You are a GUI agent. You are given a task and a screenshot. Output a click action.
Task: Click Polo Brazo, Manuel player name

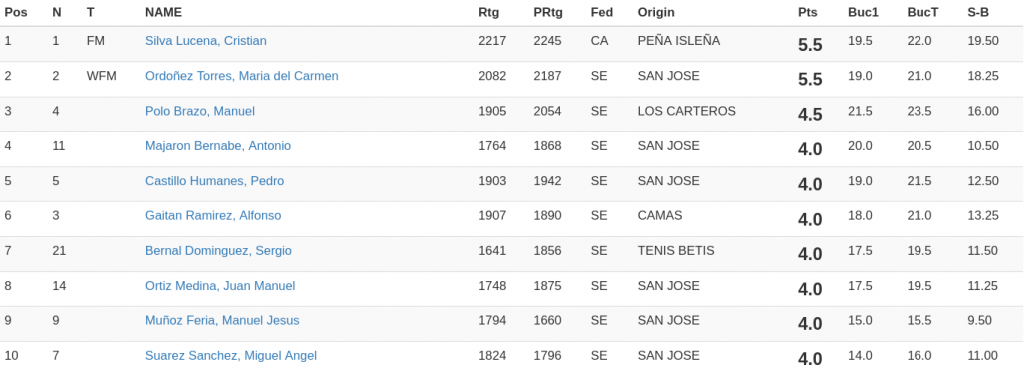pyautogui.click(x=200, y=112)
